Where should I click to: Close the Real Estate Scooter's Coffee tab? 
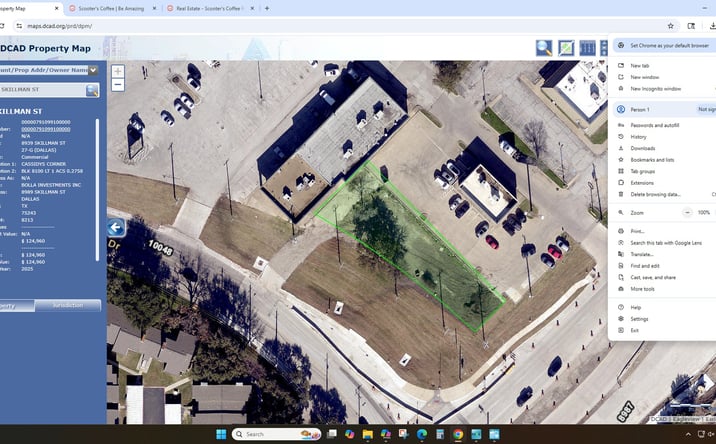pyautogui.click(x=252, y=8)
